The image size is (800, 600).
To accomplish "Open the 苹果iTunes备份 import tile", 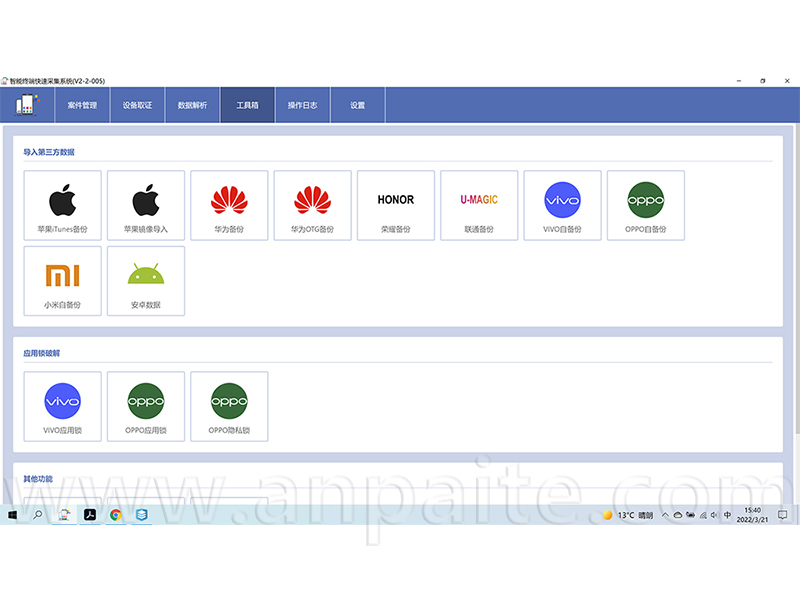I will point(63,205).
